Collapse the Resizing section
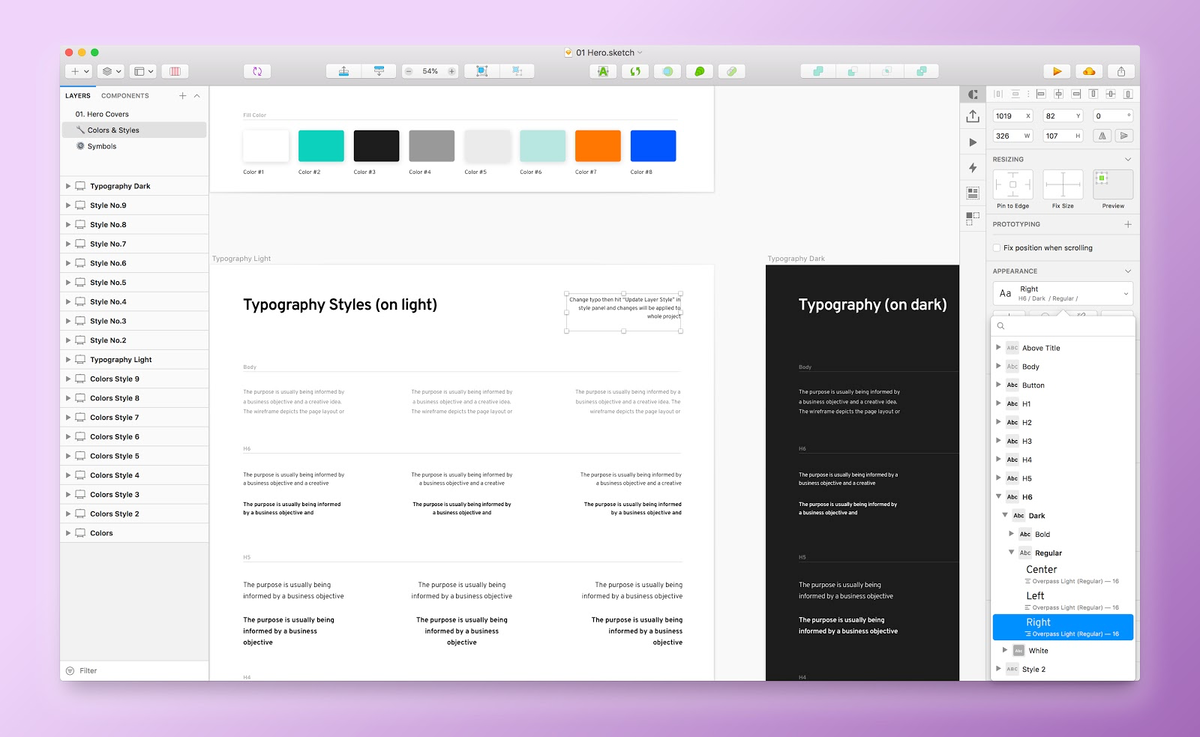This screenshot has height=737, width=1200. [x=1128, y=159]
